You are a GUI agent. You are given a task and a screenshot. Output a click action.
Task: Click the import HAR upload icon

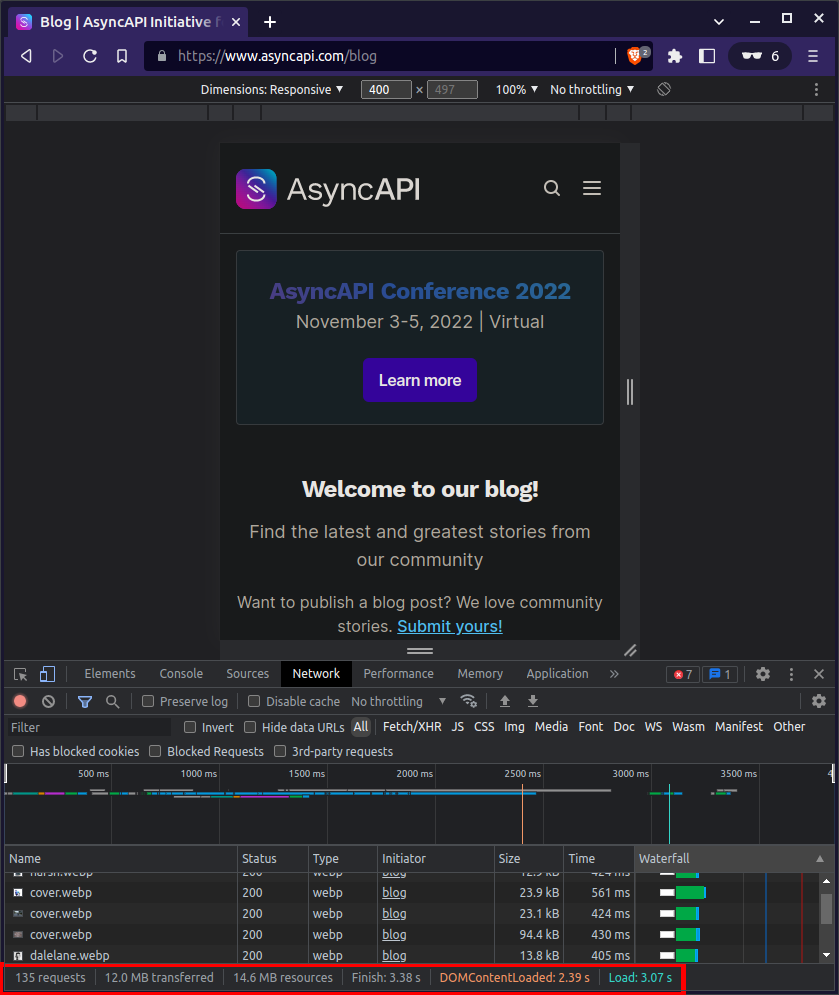505,701
